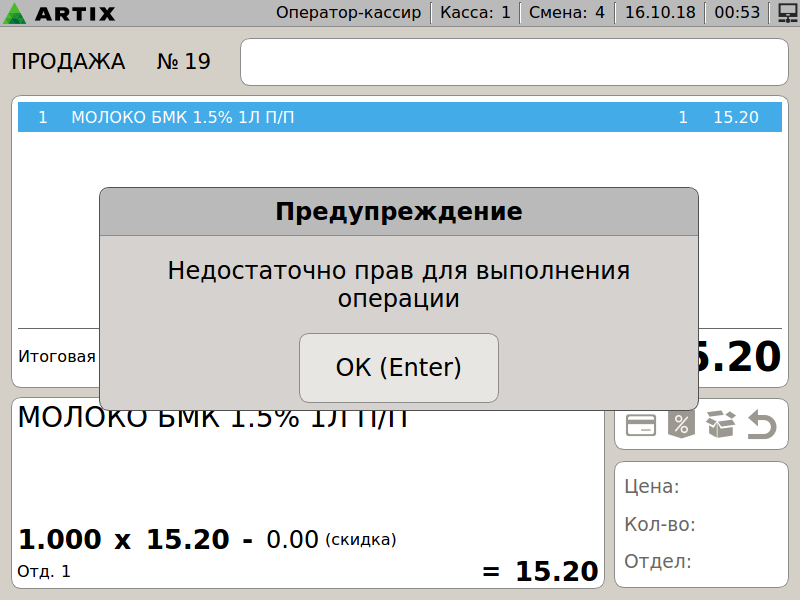
Task: Click the item total = 15.20
Action: (541, 572)
